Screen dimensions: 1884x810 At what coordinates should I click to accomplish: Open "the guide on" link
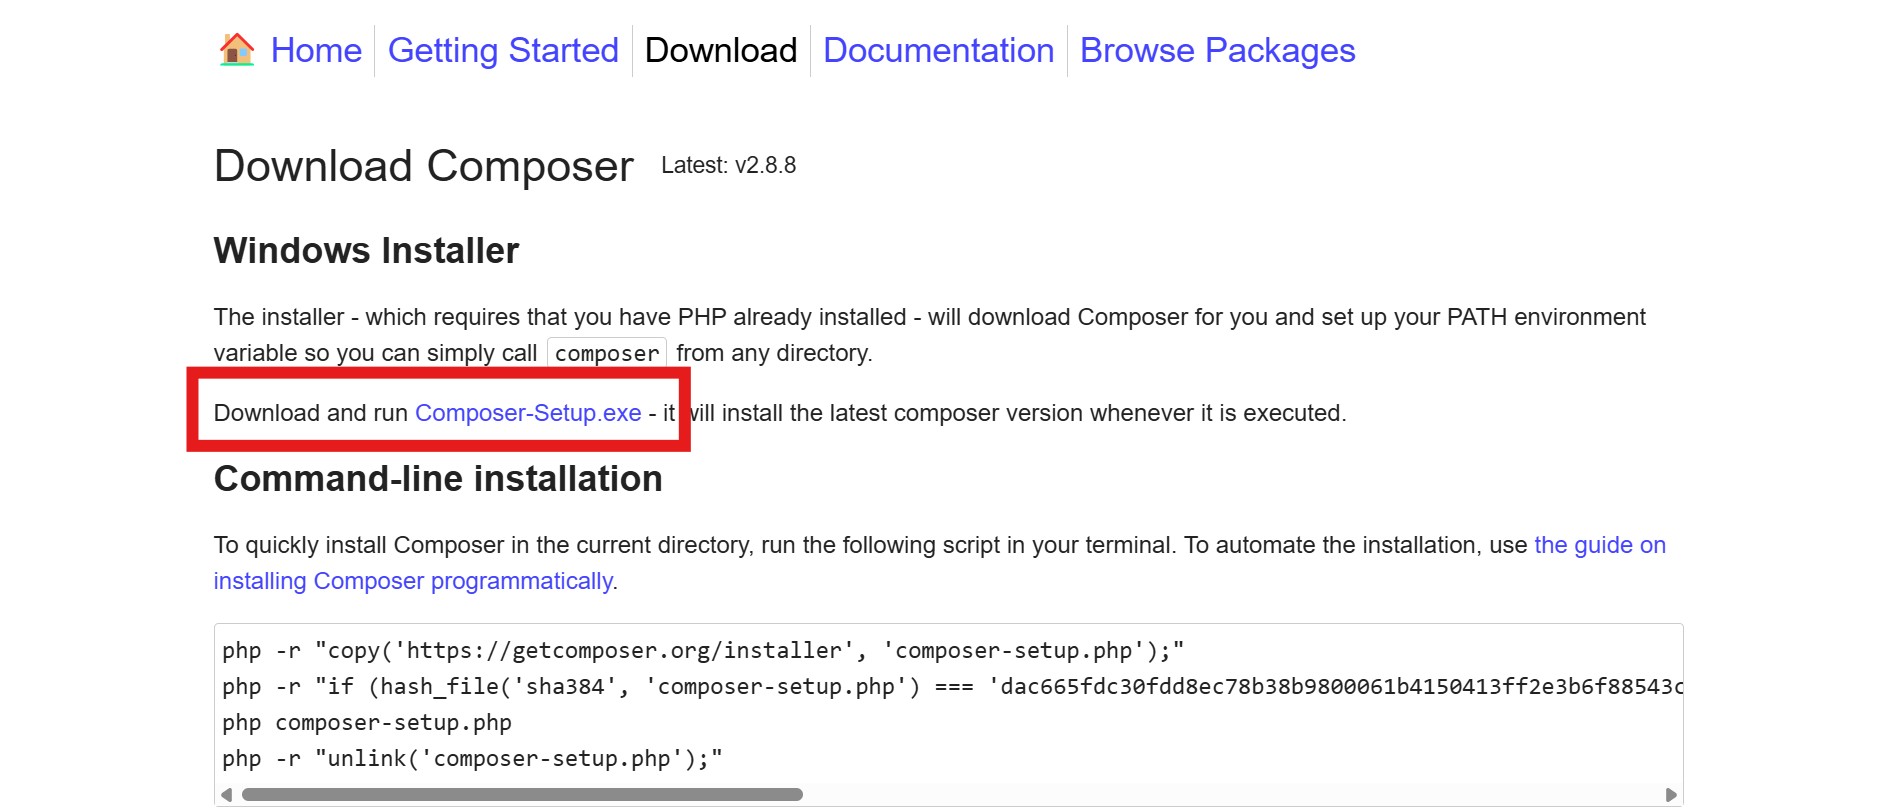1599,545
